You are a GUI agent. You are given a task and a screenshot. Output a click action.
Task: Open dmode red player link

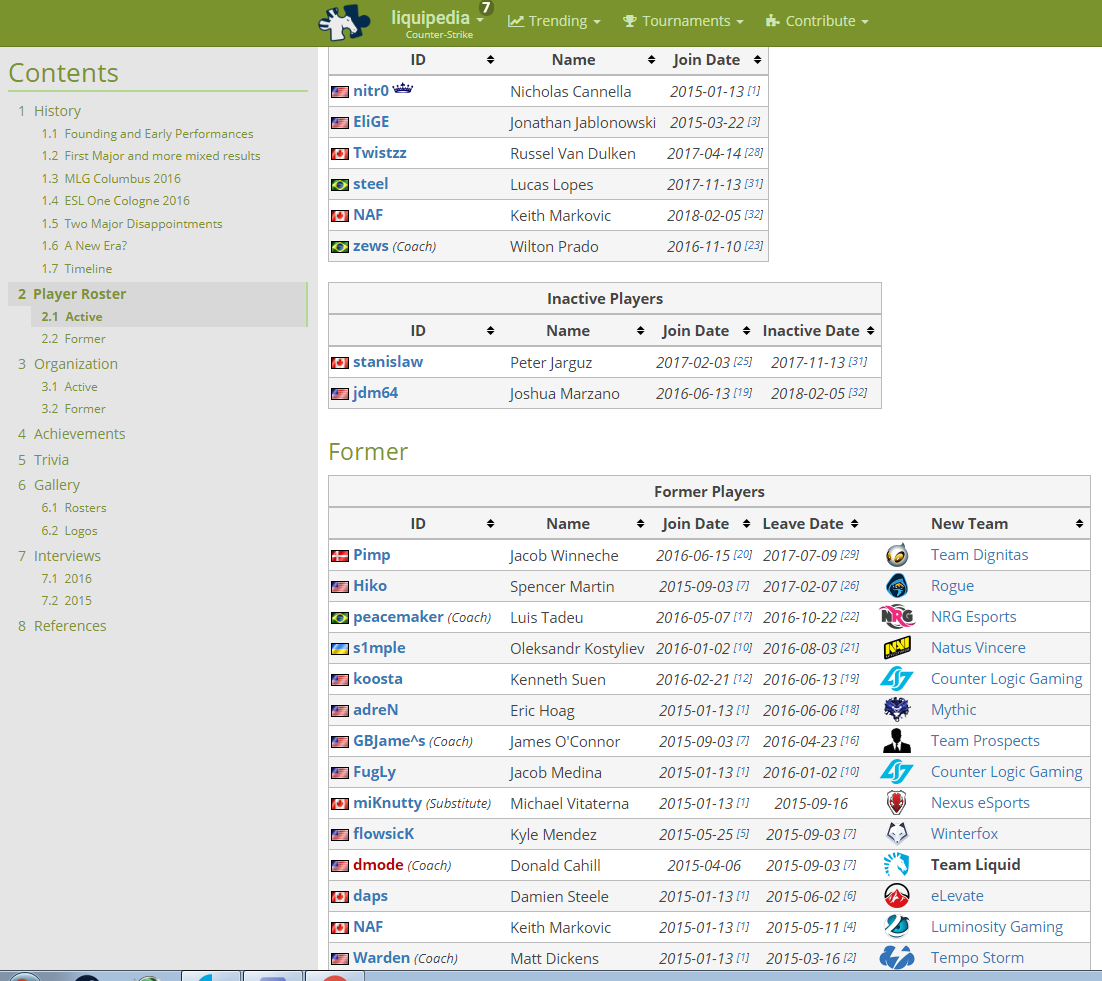tap(378, 864)
